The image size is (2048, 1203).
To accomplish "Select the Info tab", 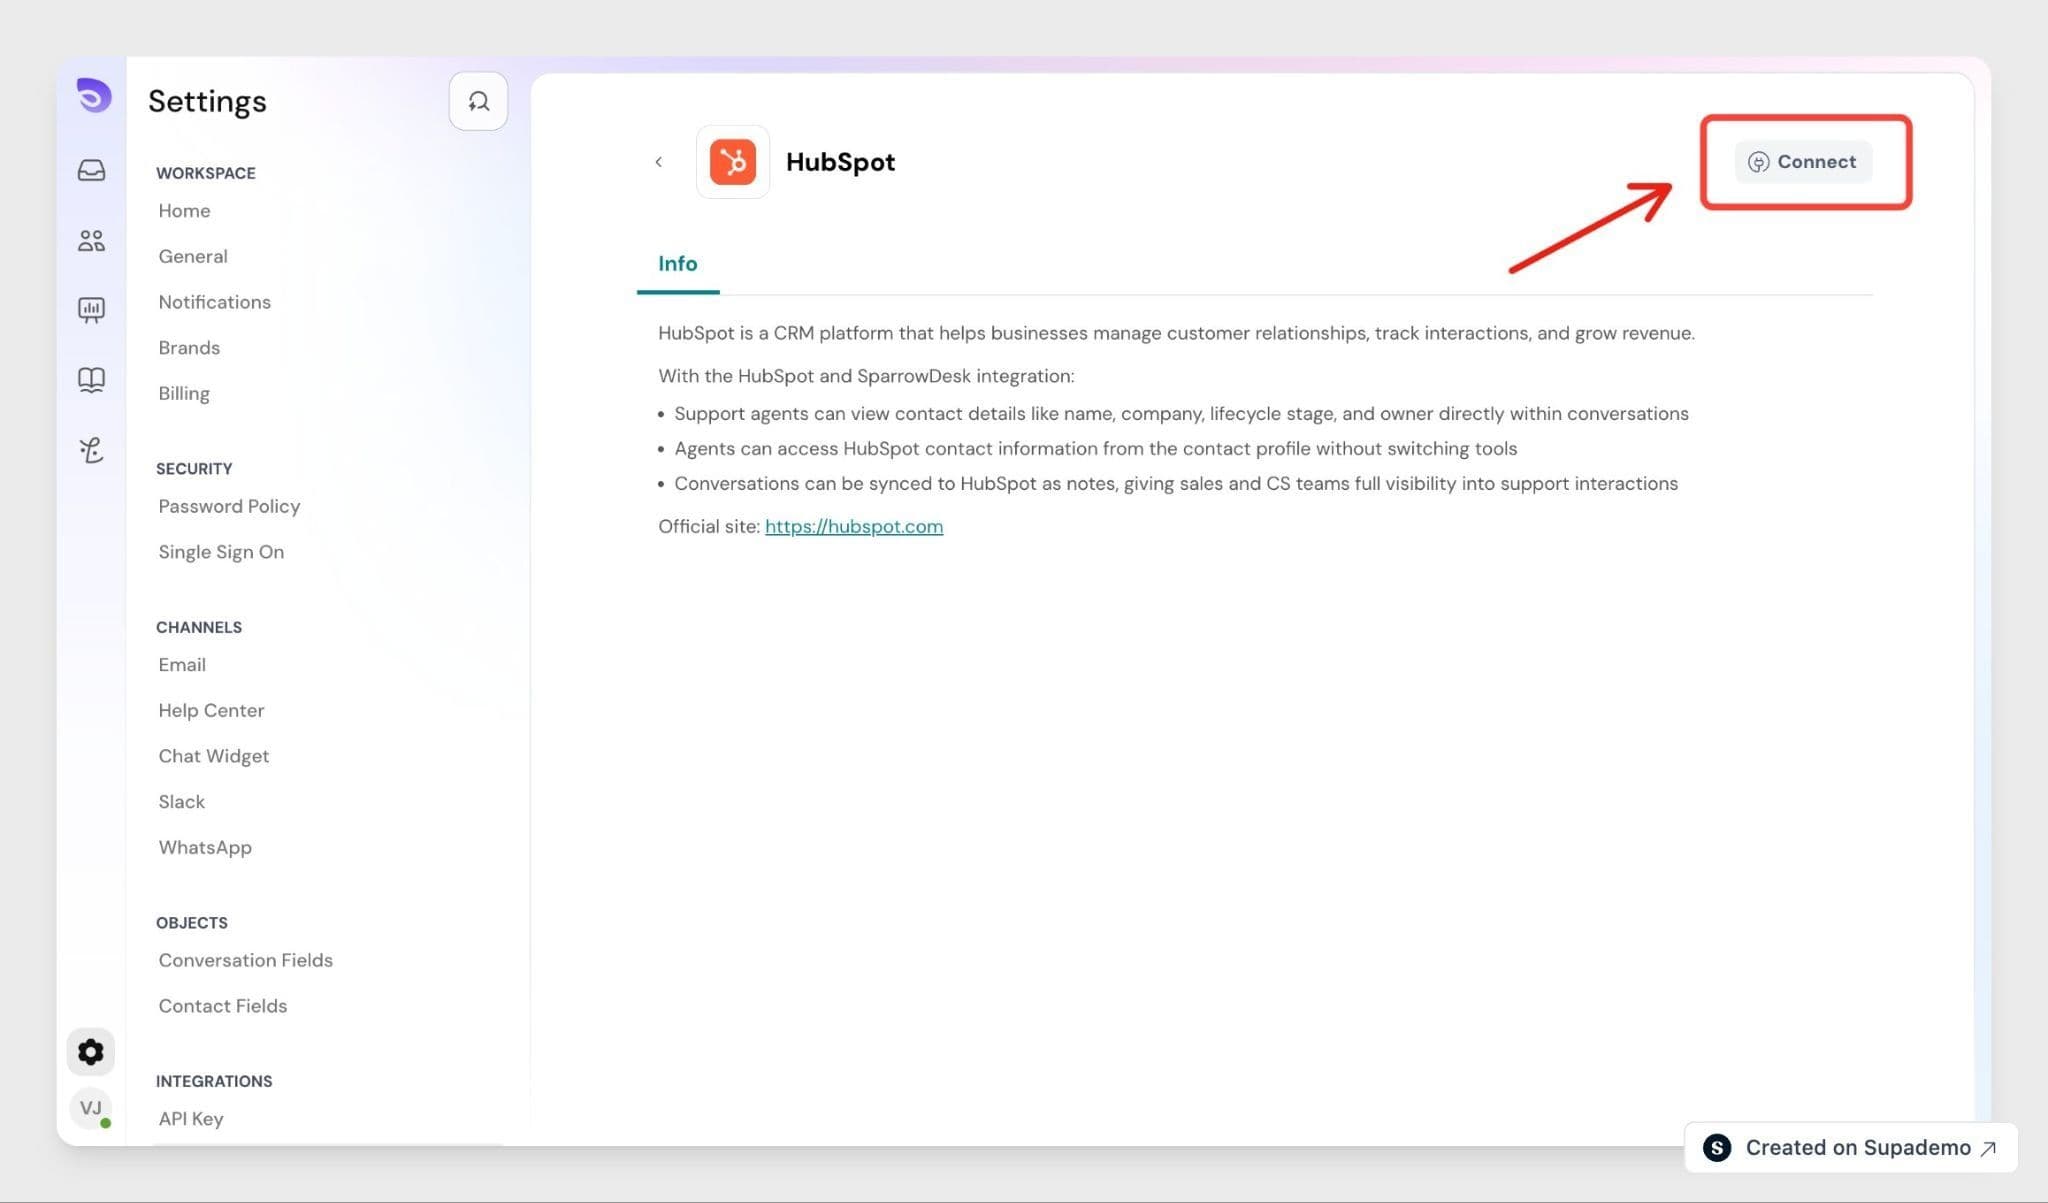I will click(x=678, y=264).
